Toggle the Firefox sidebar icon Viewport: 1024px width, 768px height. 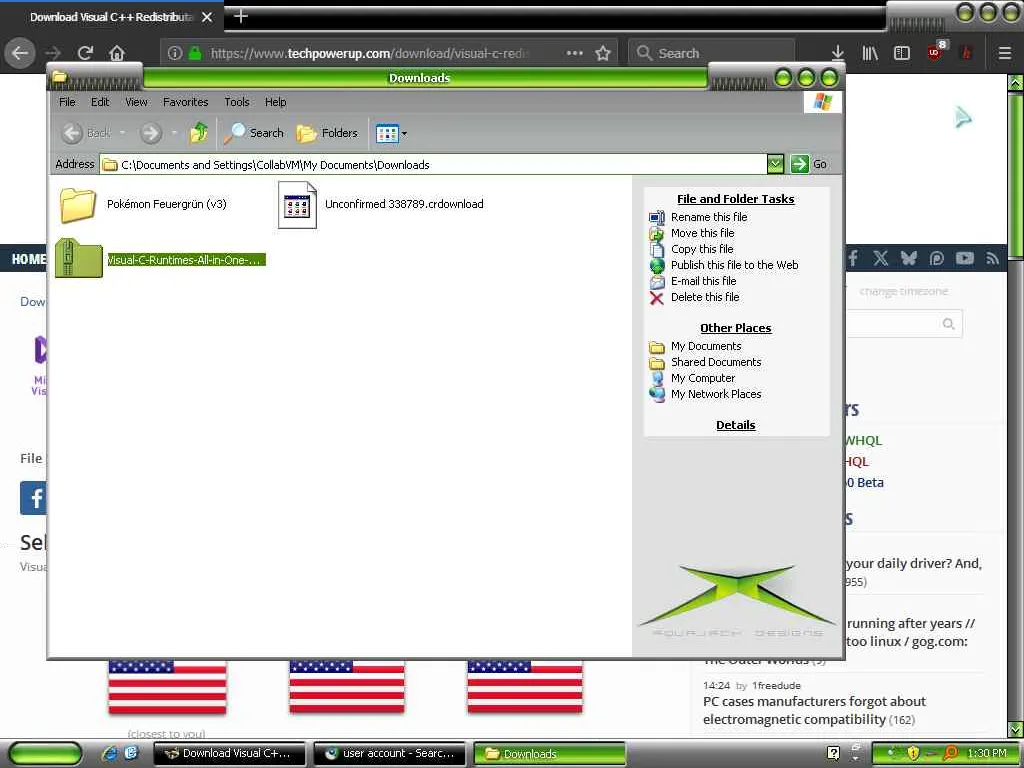pyautogui.click(x=902, y=53)
